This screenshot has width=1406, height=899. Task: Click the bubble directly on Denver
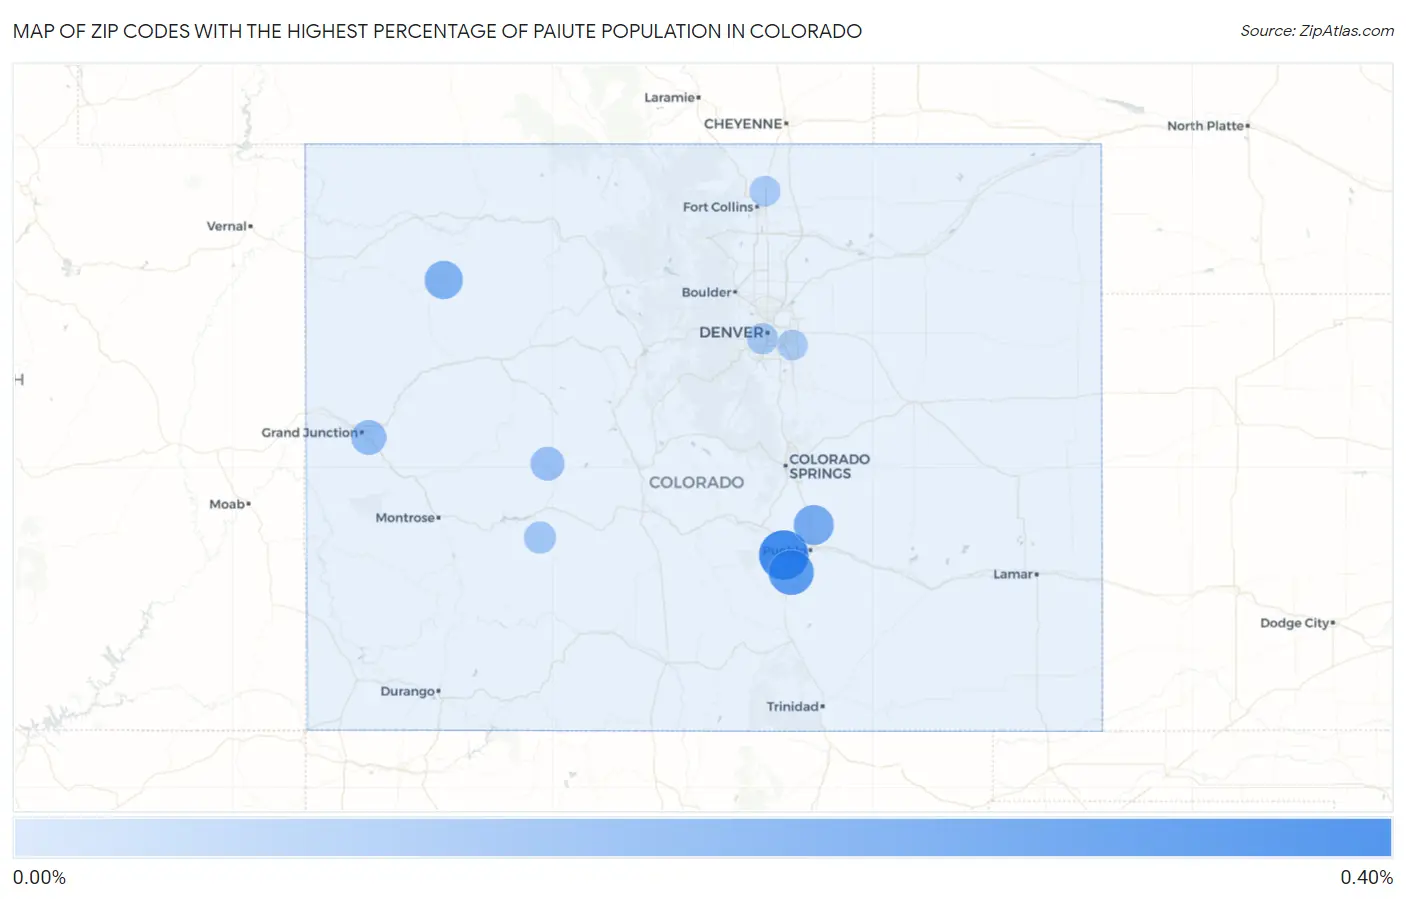762,338
